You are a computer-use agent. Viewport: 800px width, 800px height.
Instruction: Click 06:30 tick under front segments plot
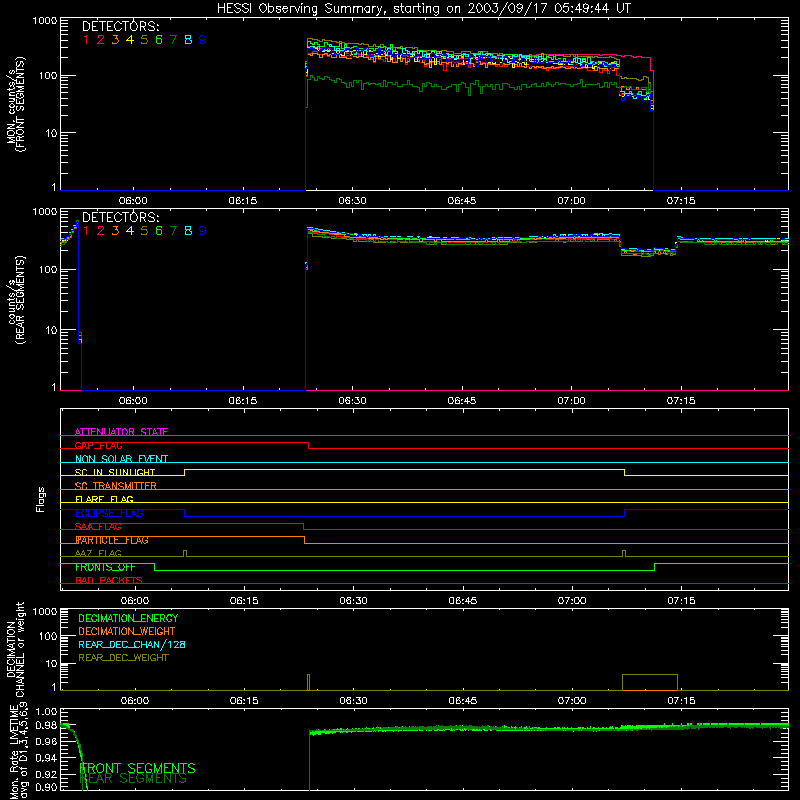coord(353,201)
